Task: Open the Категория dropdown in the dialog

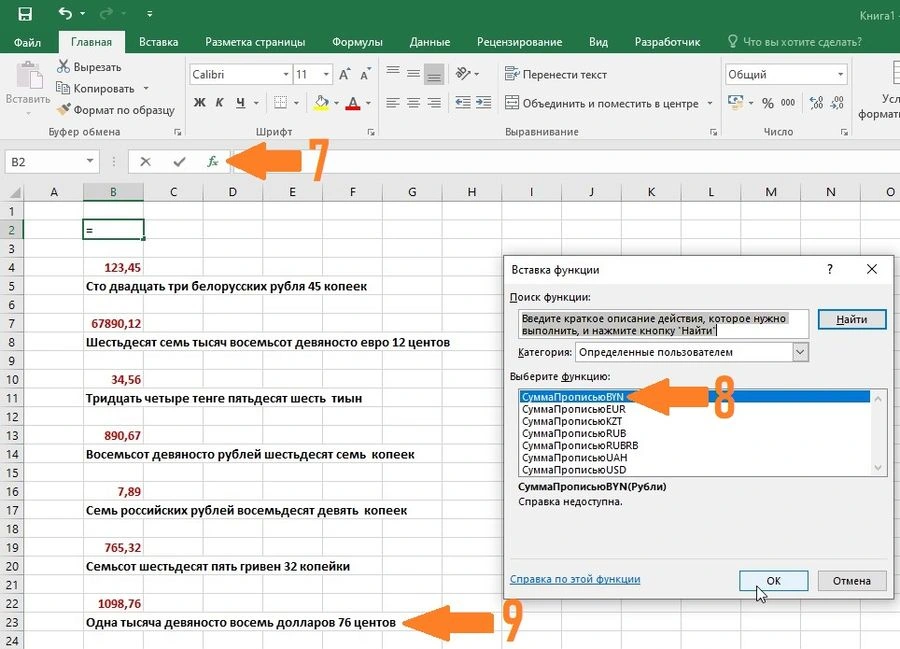Action: pos(799,352)
